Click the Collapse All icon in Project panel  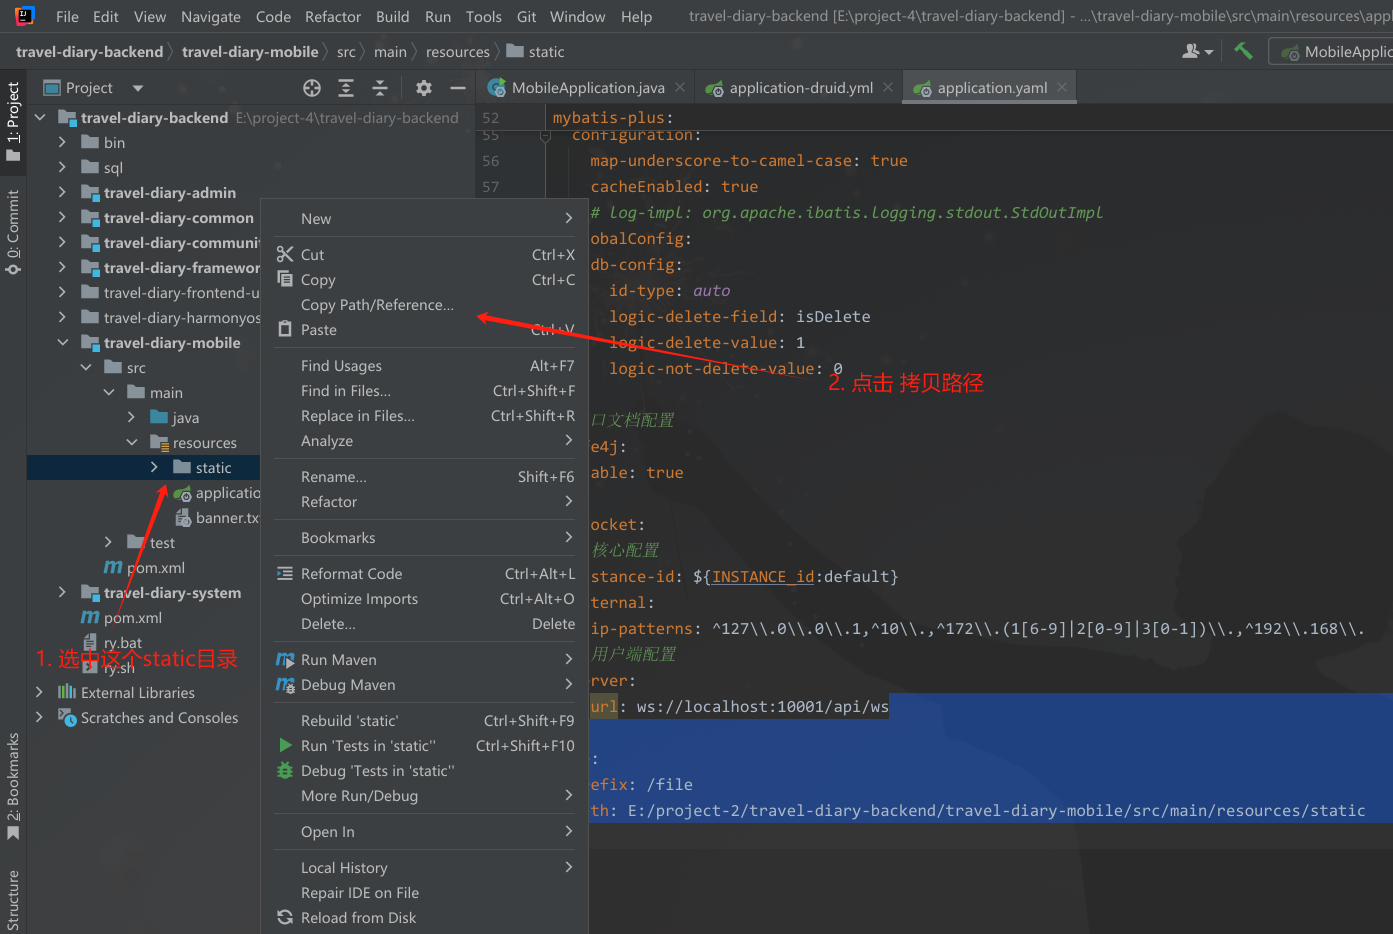(380, 88)
